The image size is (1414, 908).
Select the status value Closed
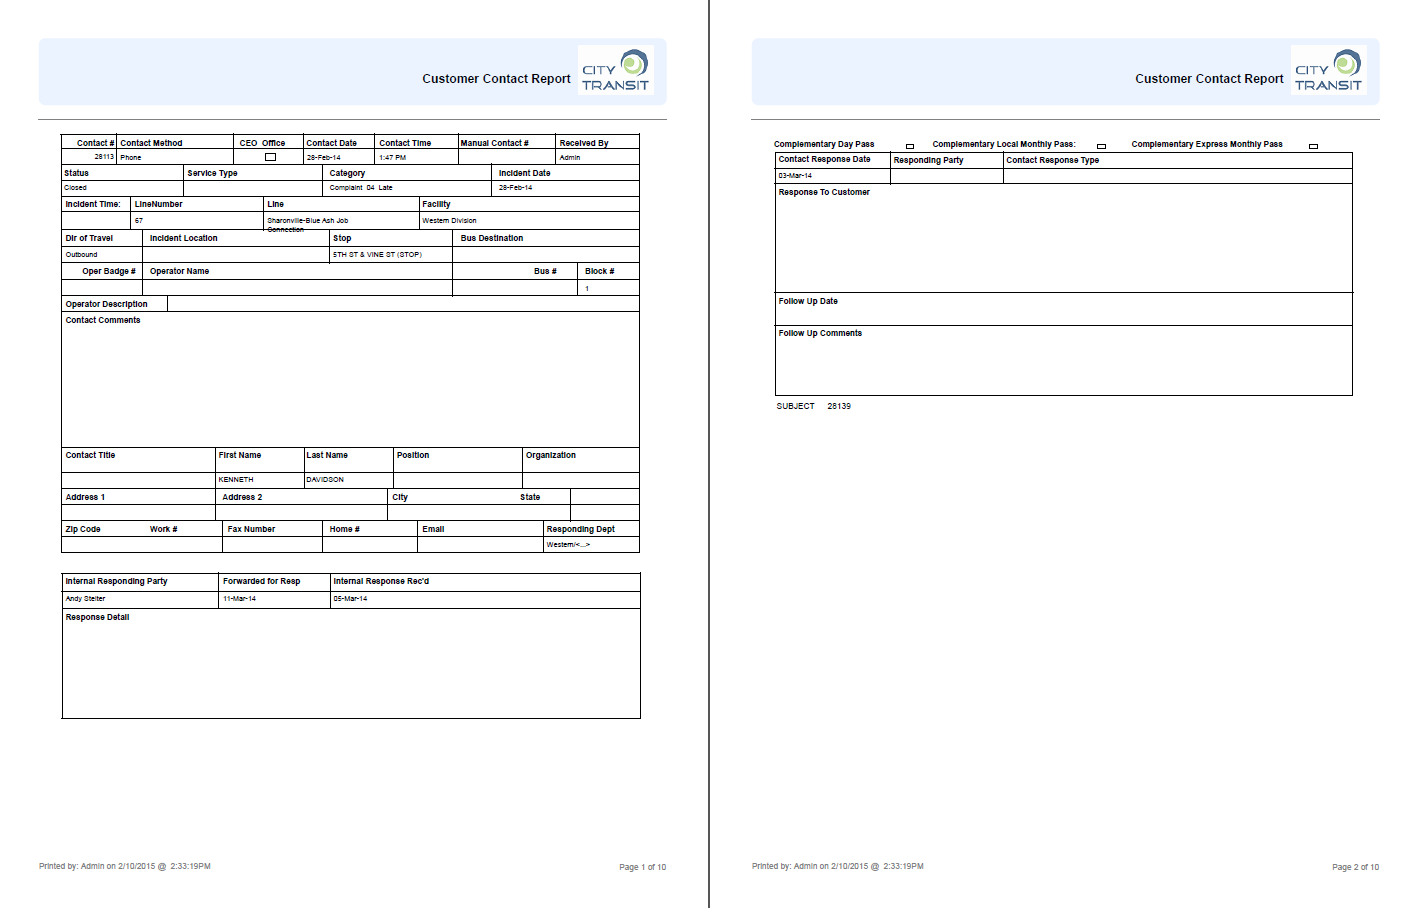pos(75,187)
